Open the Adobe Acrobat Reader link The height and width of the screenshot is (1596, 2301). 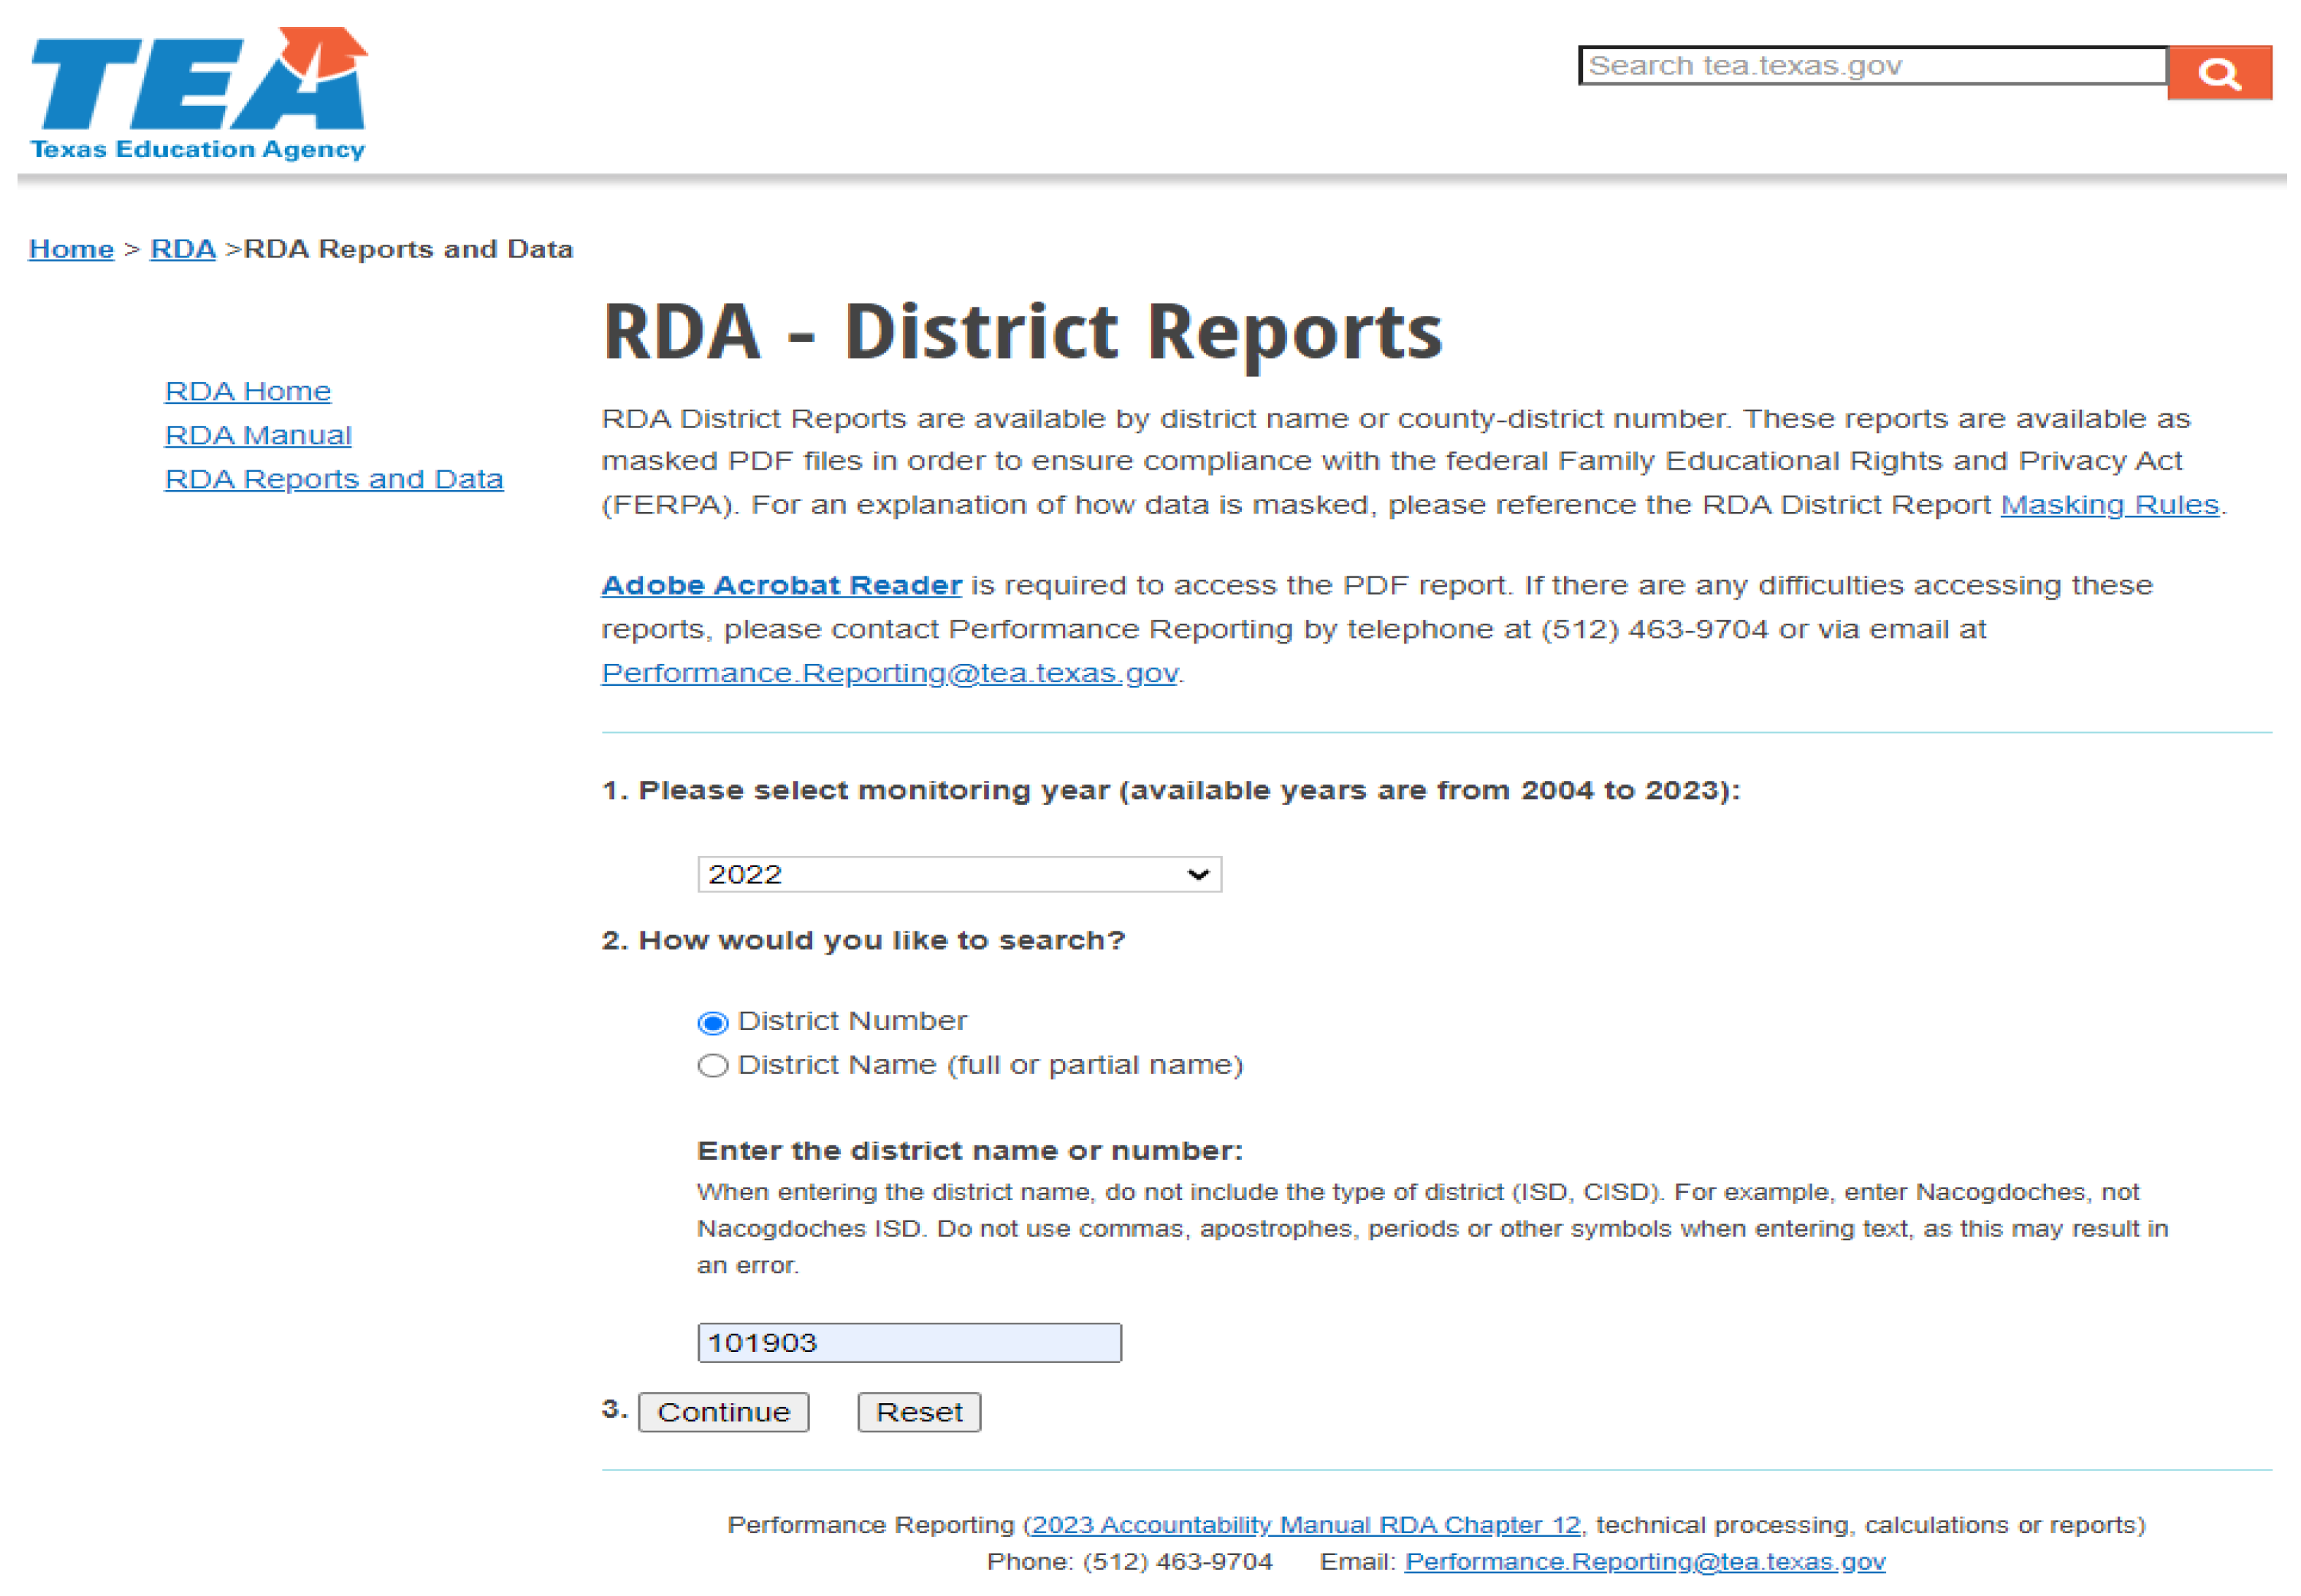point(781,585)
